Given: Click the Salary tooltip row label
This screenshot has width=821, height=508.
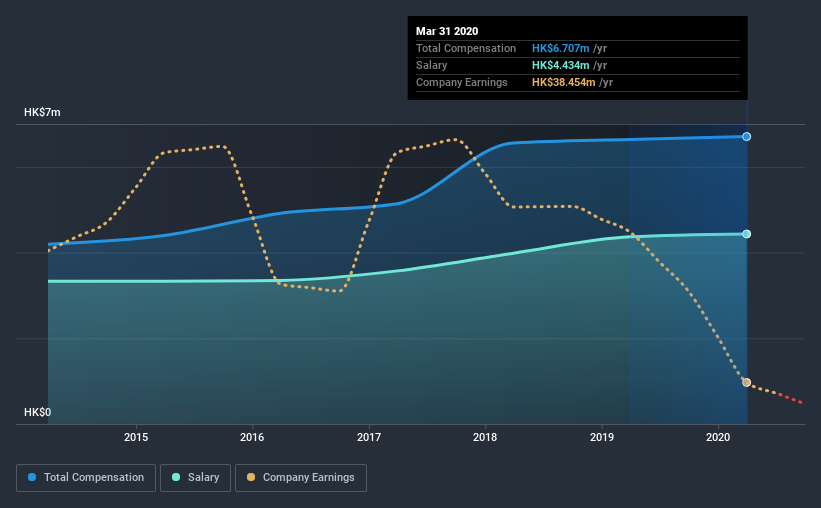Looking at the screenshot, I should [431, 65].
